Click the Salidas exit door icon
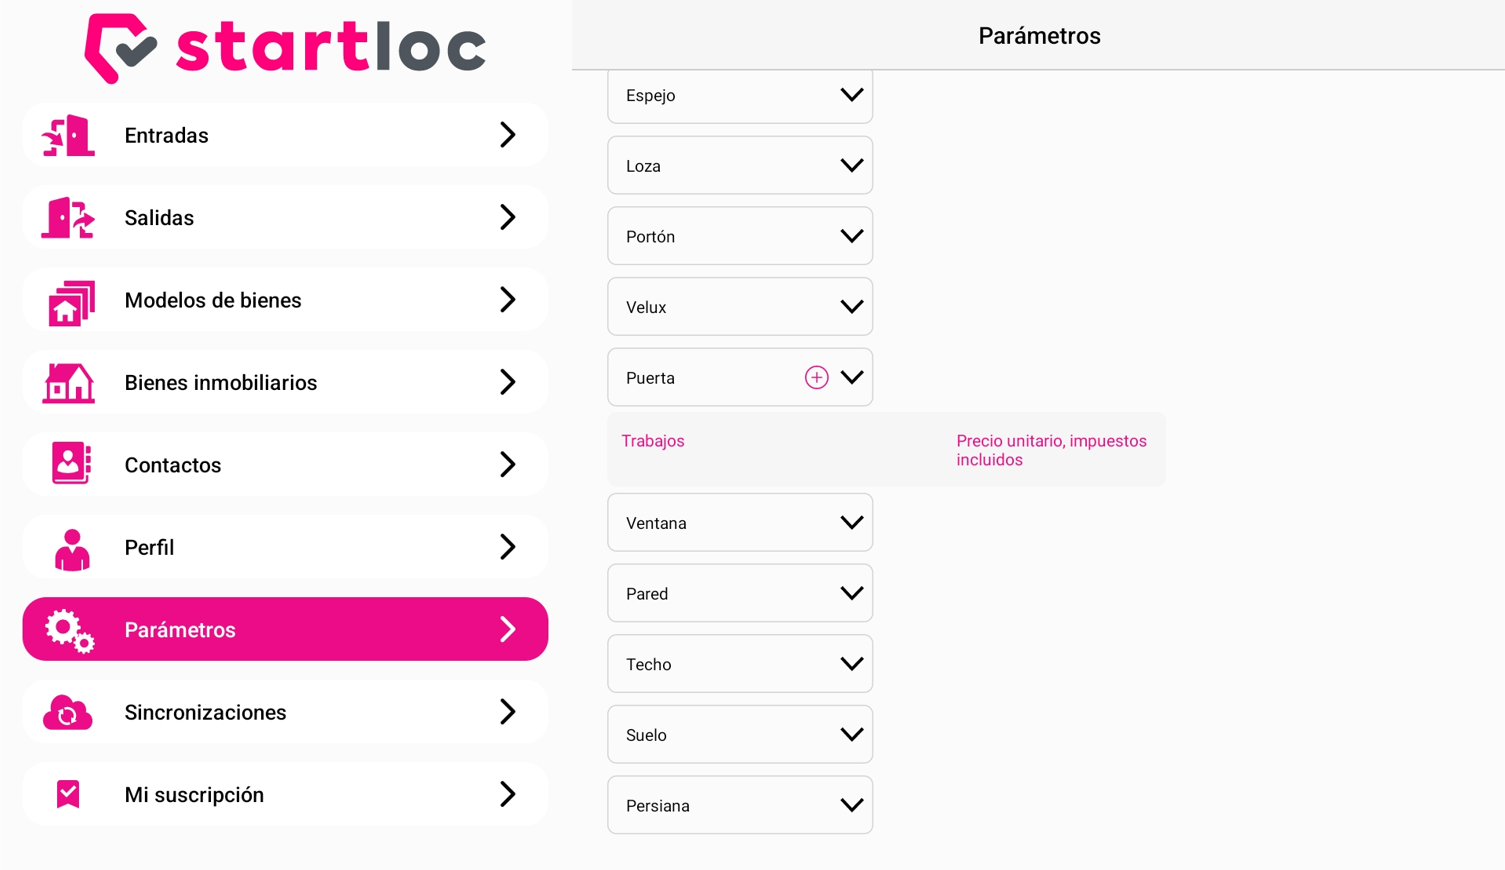The image size is (1505, 870). click(x=68, y=217)
